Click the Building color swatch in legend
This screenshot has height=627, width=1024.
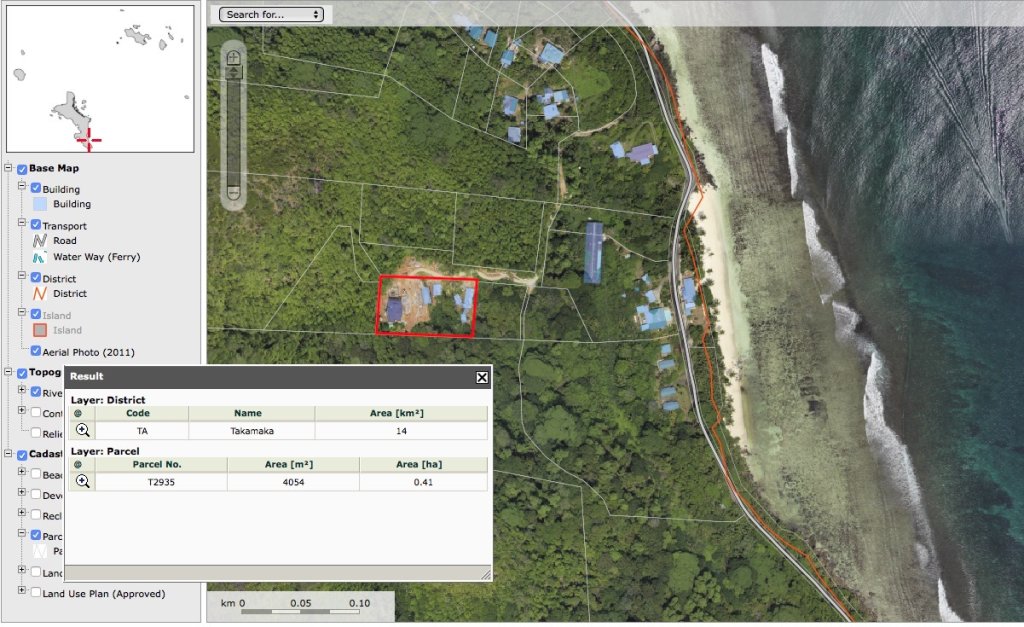pos(41,204)
